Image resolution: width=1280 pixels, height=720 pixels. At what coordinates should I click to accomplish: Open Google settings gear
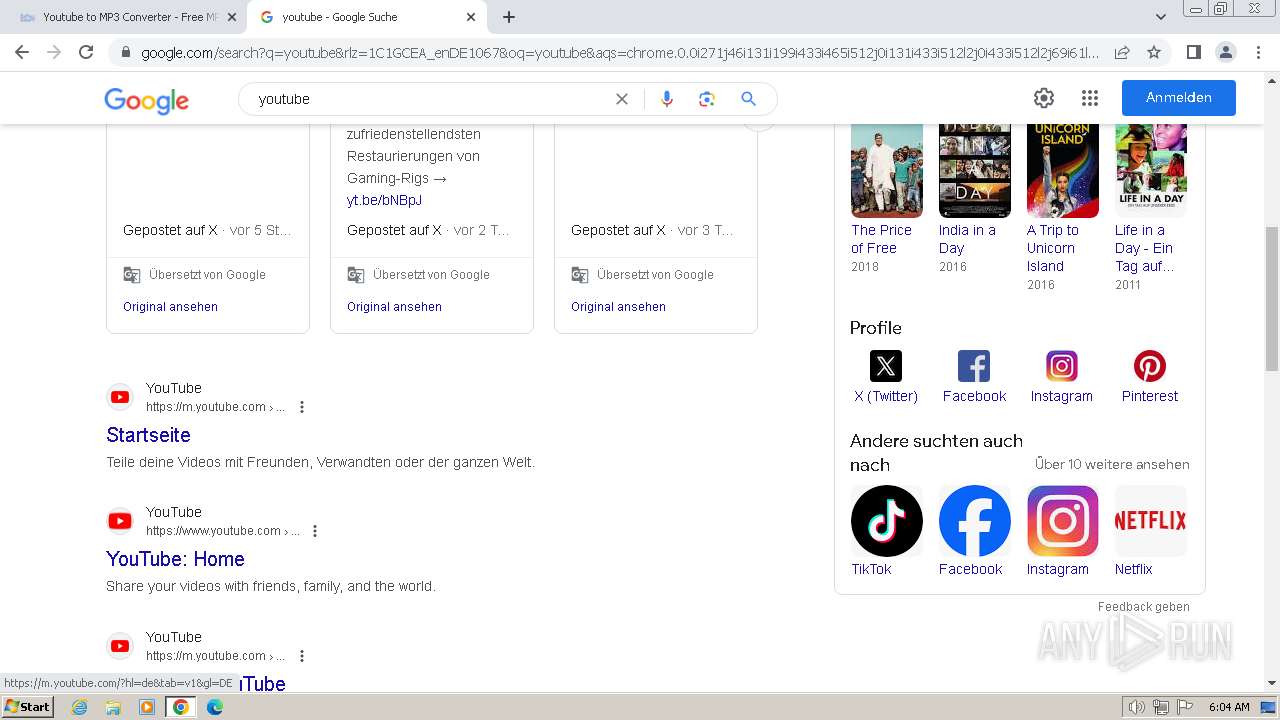(1044, 98)
